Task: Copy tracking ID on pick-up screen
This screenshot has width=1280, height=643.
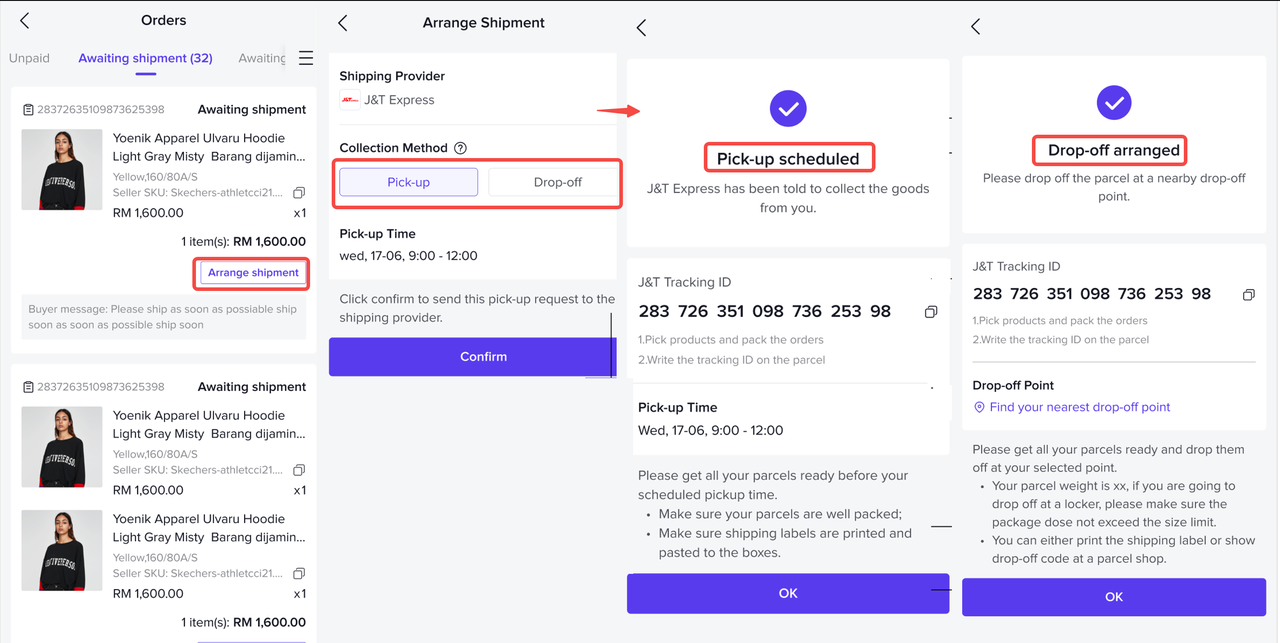Action: click(x=931, y=312)
